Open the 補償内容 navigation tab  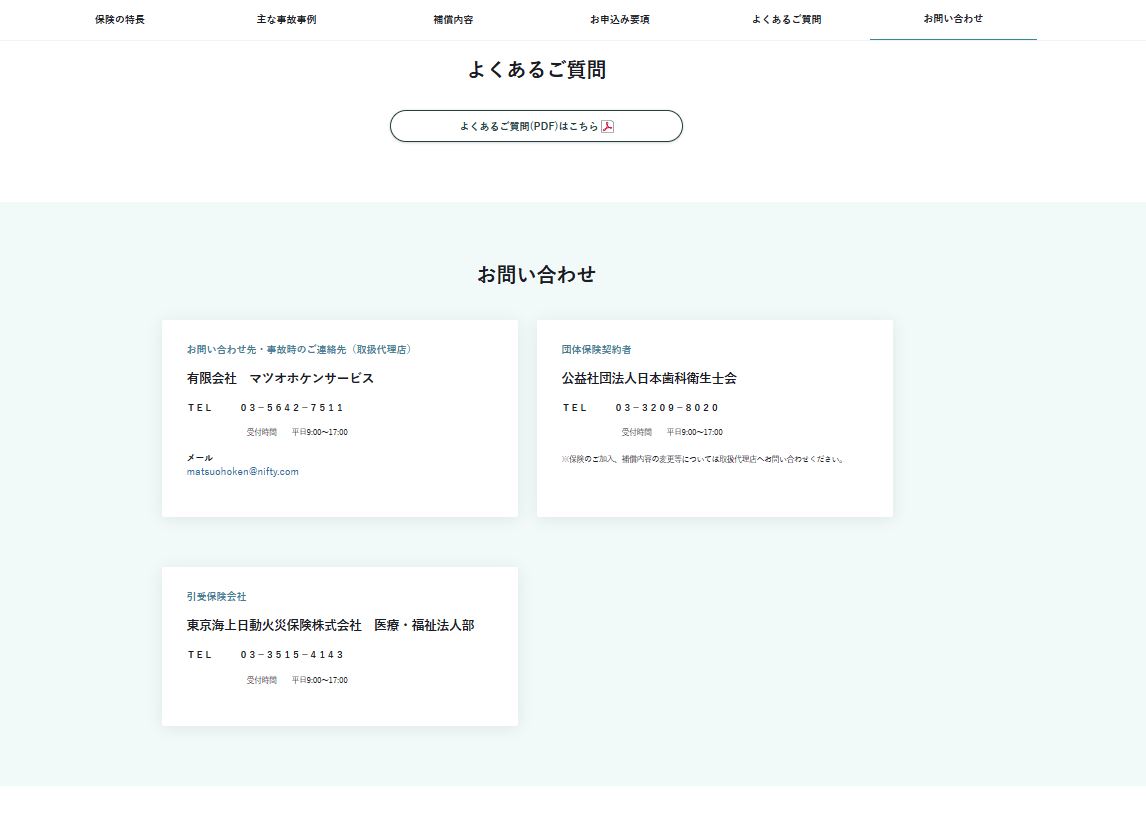[453, 19]
